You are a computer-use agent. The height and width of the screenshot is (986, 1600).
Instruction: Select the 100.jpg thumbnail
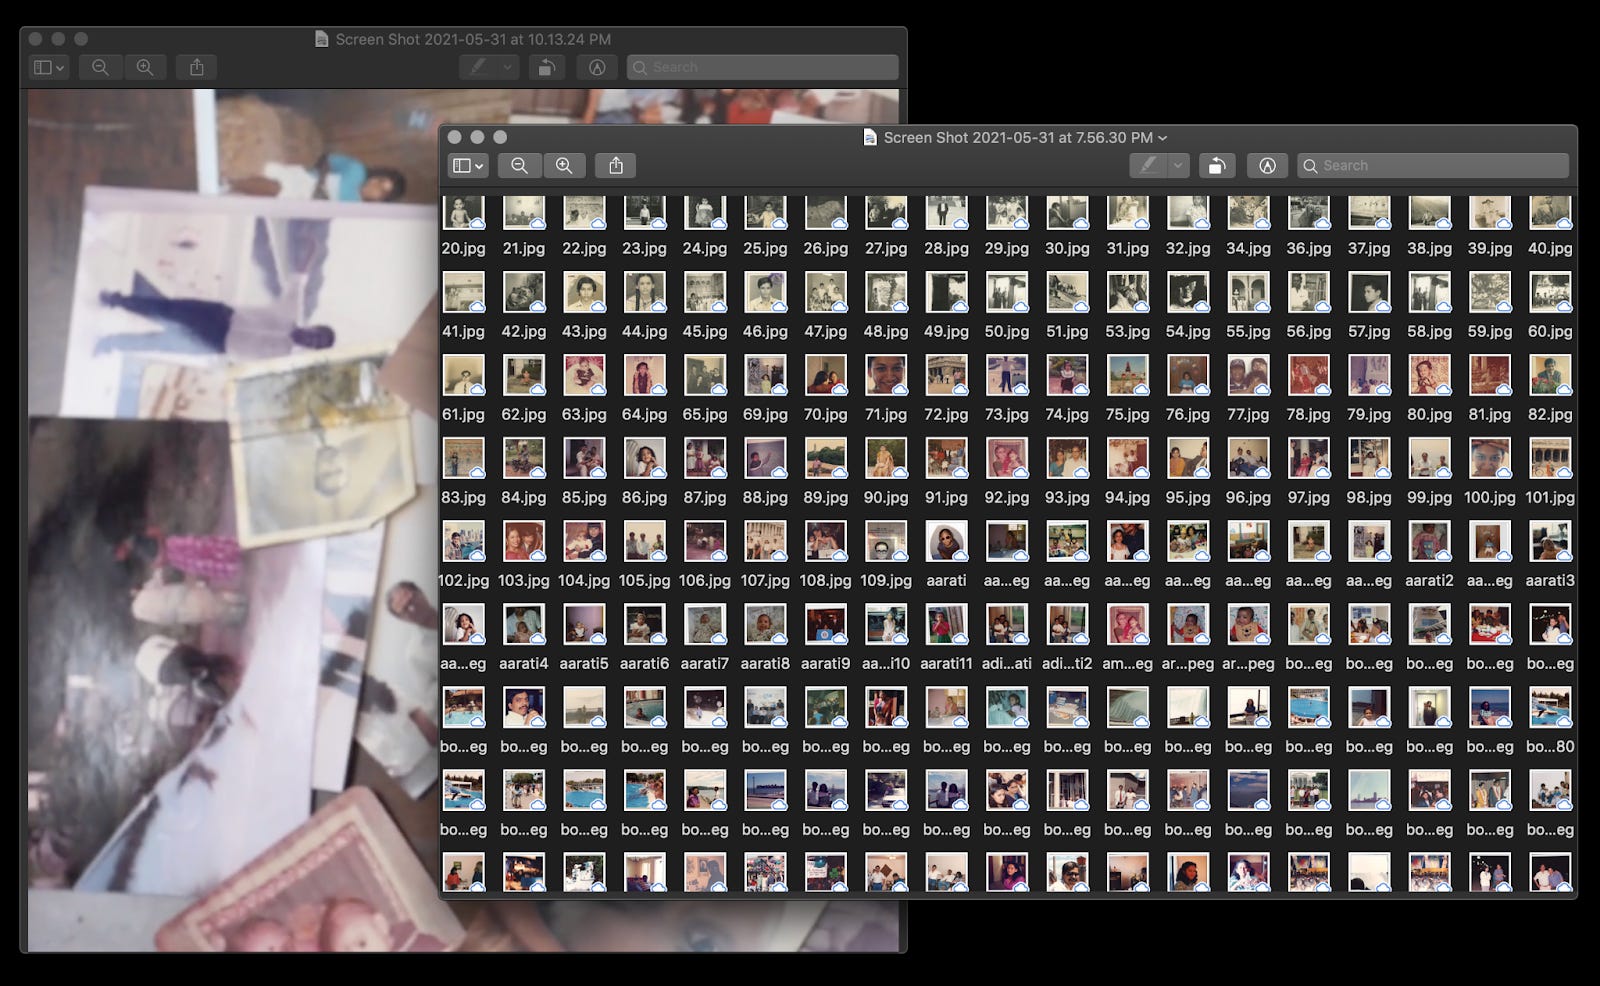point(1490,458)
